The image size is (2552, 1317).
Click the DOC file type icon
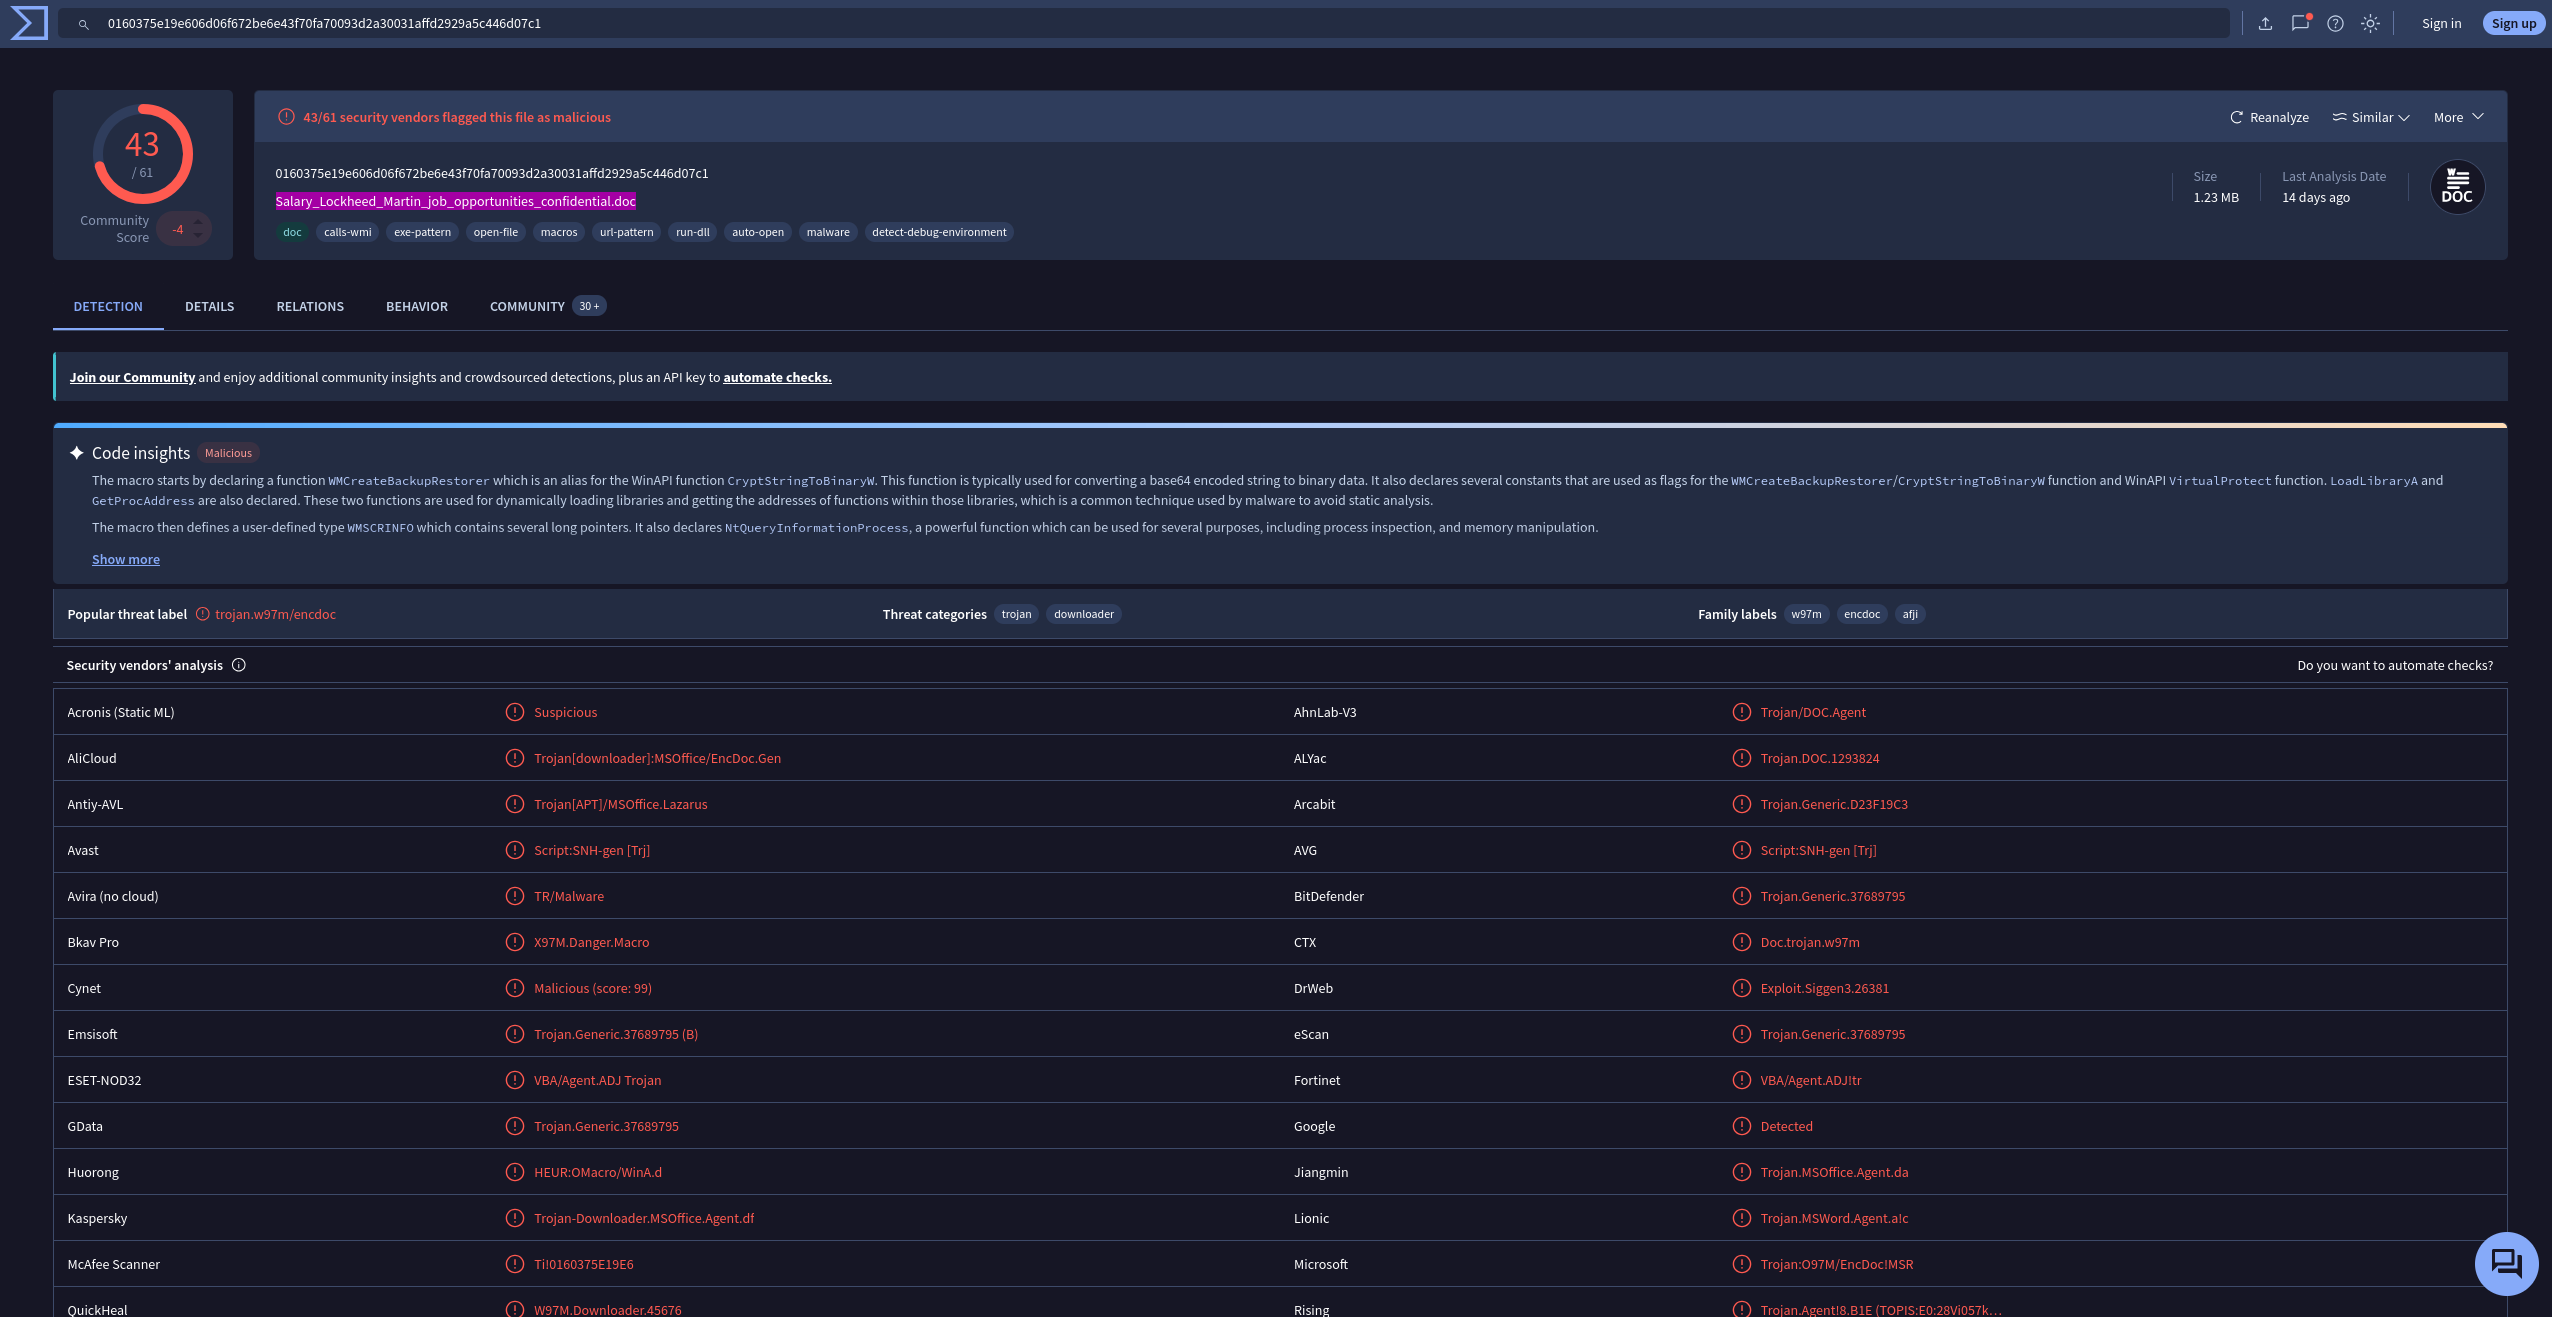pos(2457,187)
